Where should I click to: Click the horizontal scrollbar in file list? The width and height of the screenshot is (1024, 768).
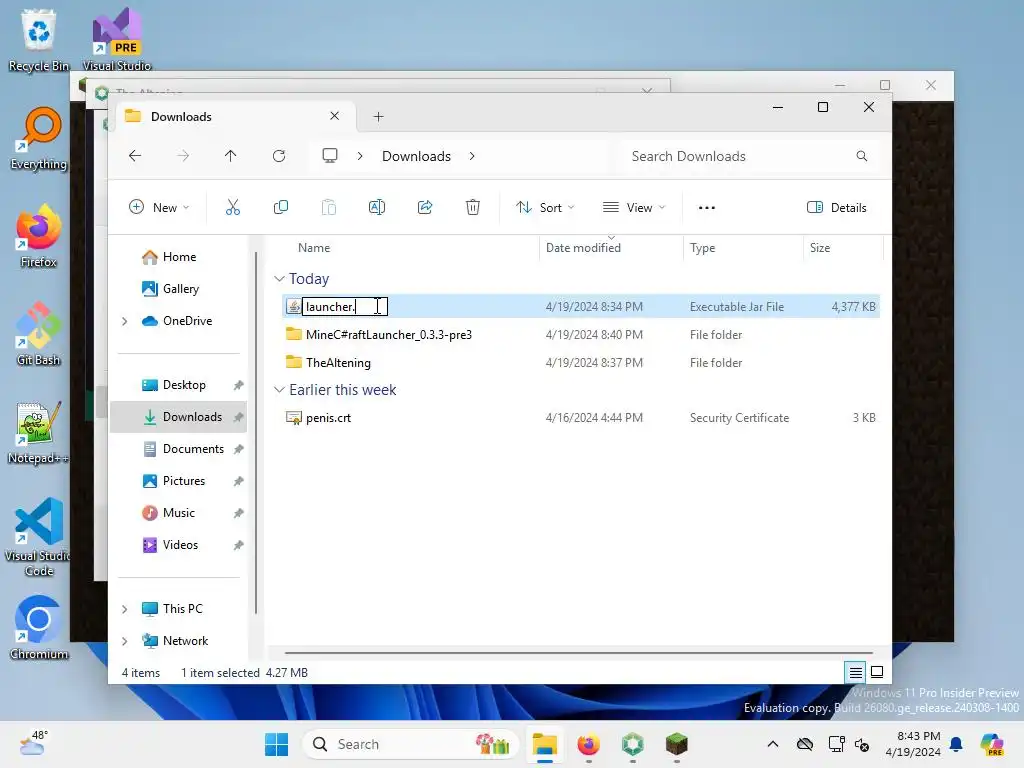pyautogui.click(x=579, y=652)
